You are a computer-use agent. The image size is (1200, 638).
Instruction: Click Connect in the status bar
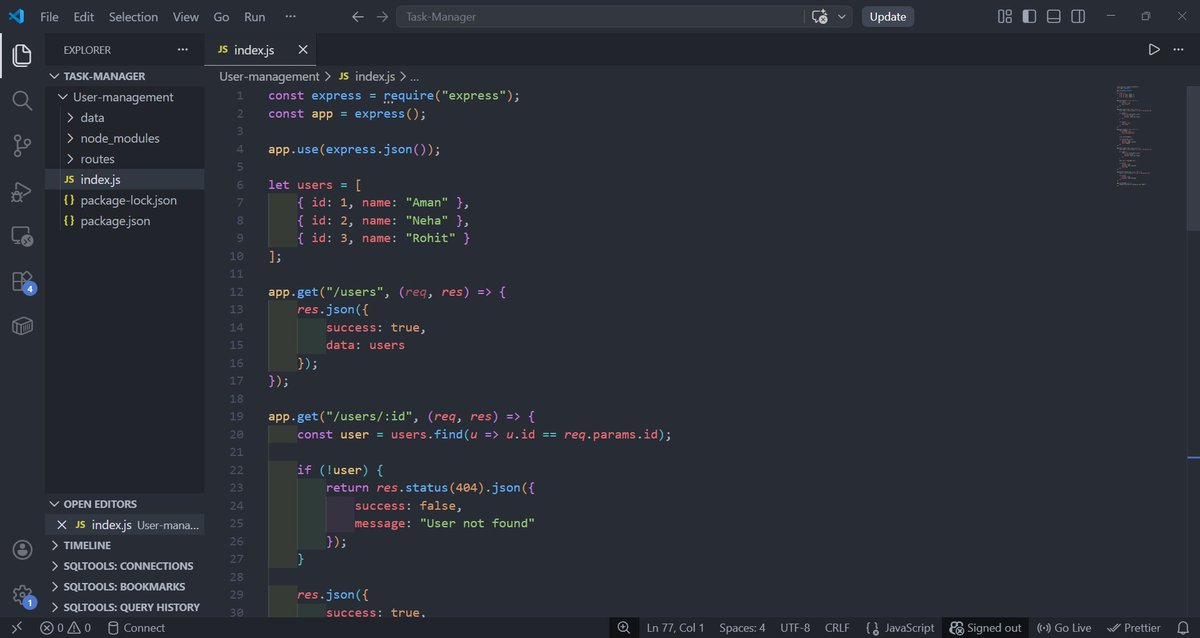[135, 628]
